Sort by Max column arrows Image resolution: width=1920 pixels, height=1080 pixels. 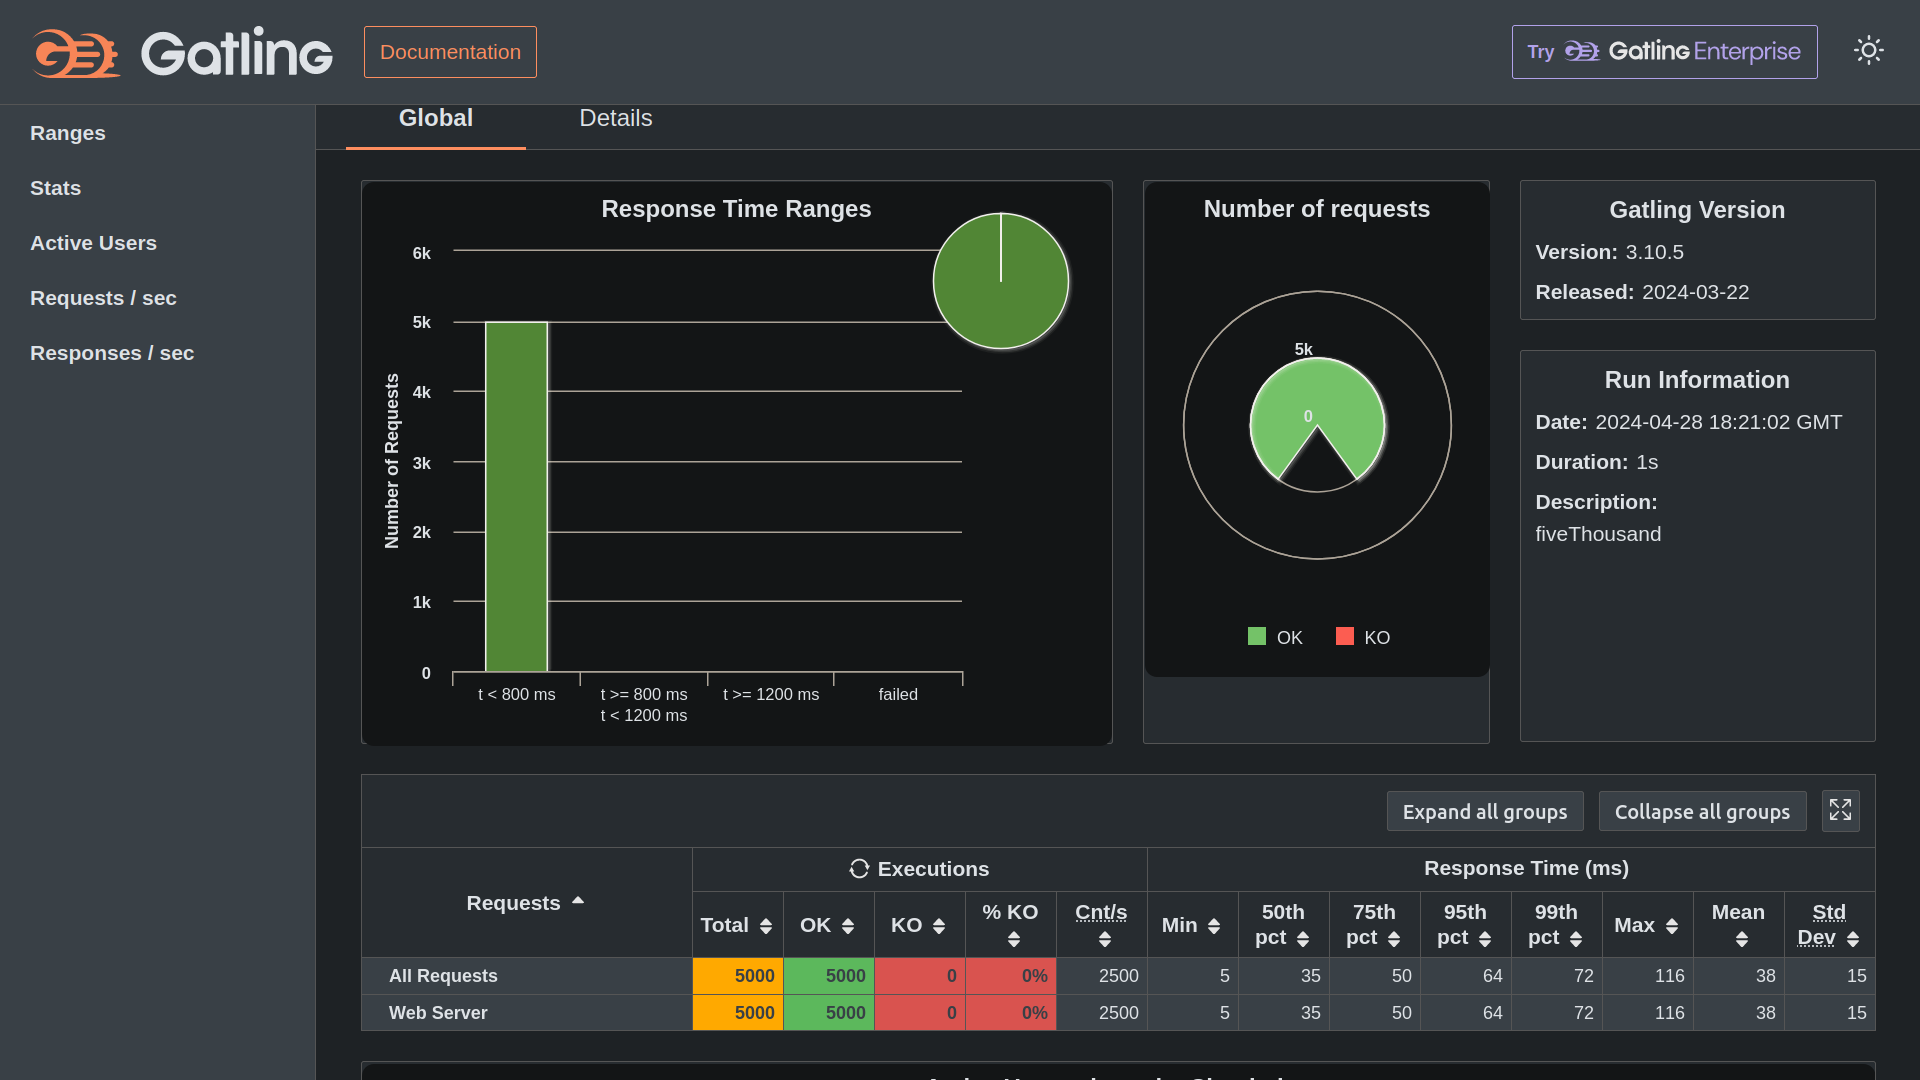[1672, 926]
